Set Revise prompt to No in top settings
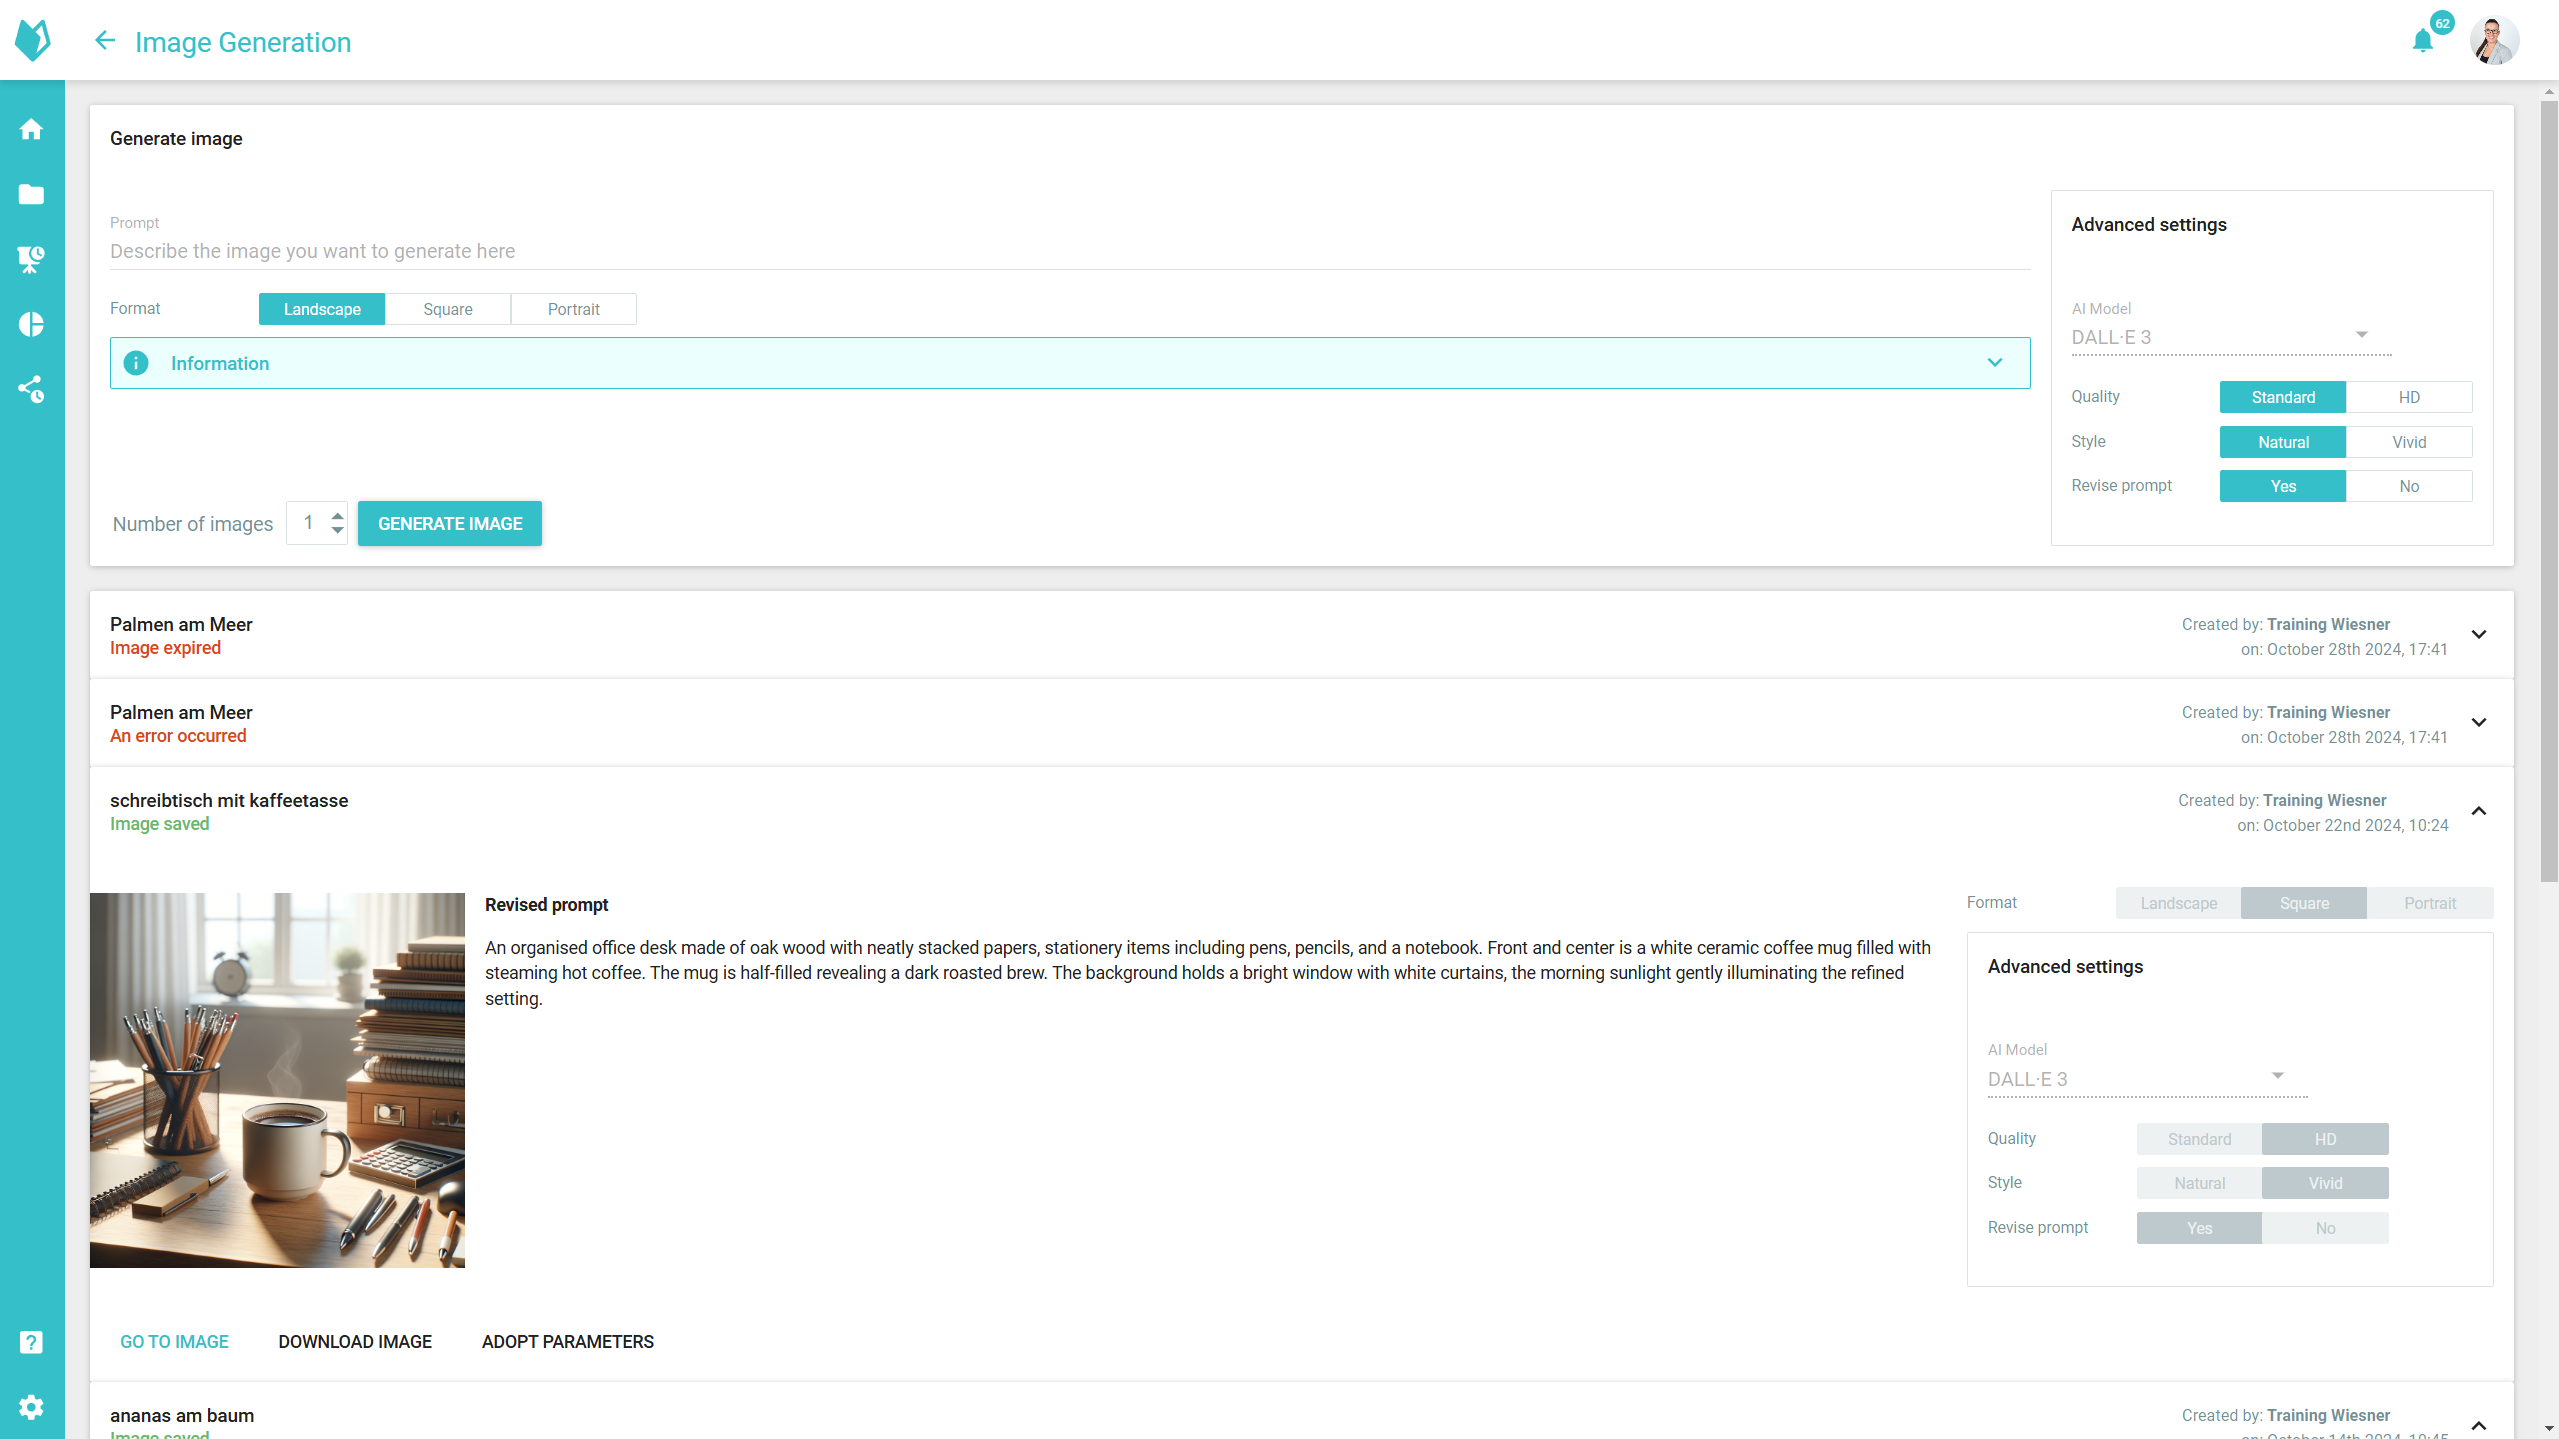Screen dimensions: 2559x1439 [2409, 486]
